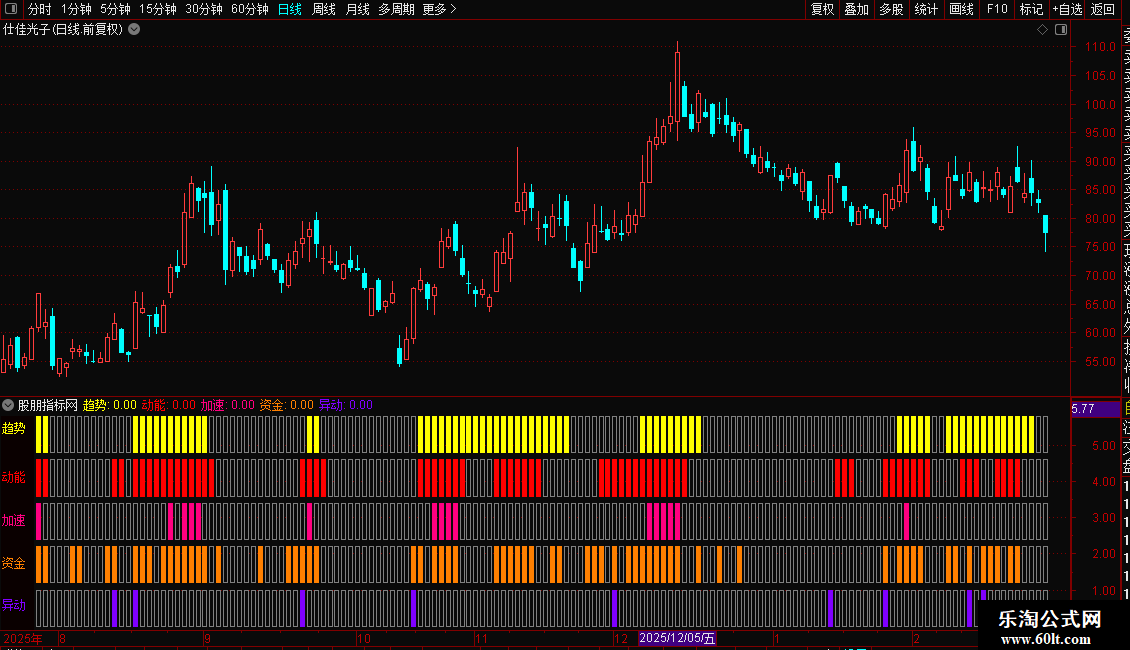
Task: Click the 加速: 0.00 indicator value
Action: pyautogui.click(x=228, y=405)
